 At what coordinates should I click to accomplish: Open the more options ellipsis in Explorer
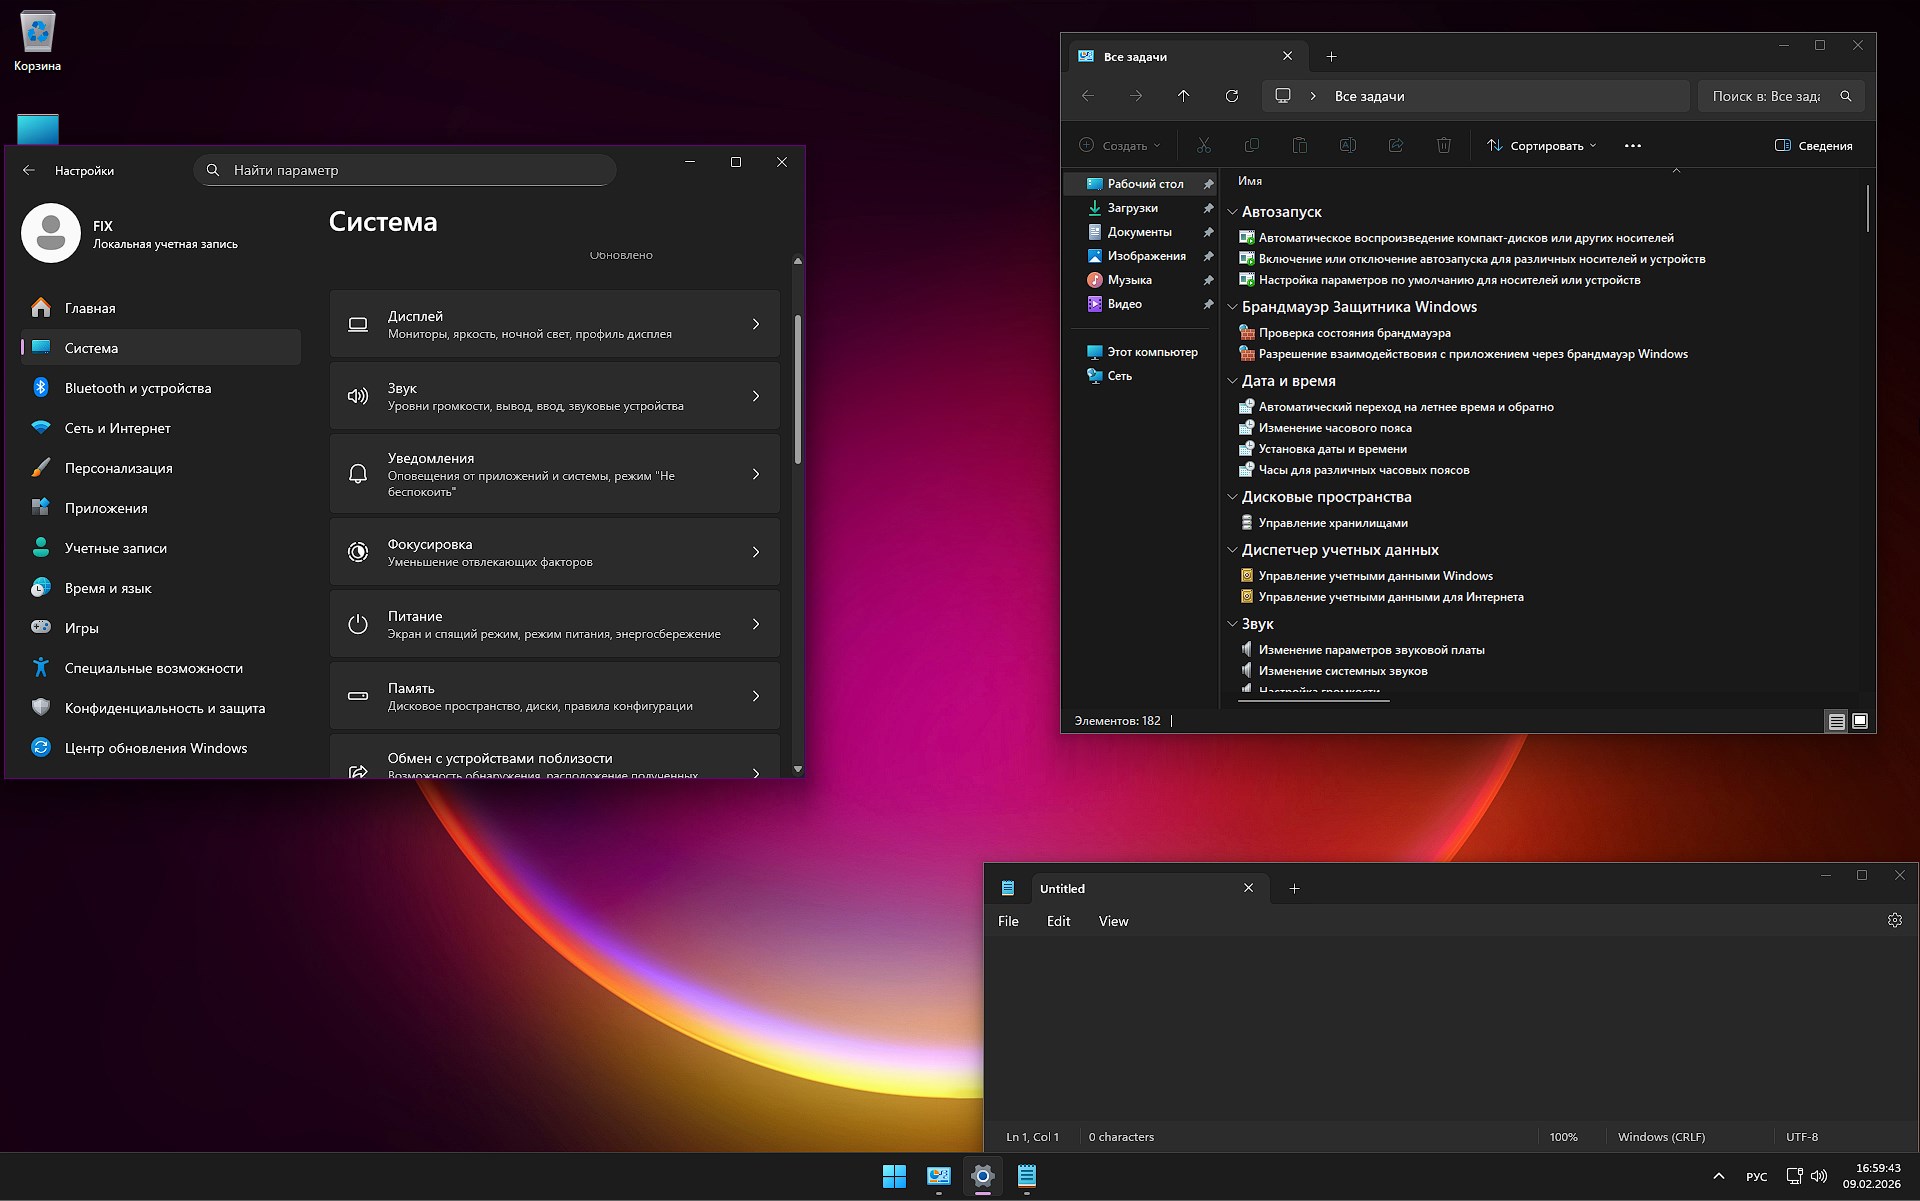click(1632, 146)
